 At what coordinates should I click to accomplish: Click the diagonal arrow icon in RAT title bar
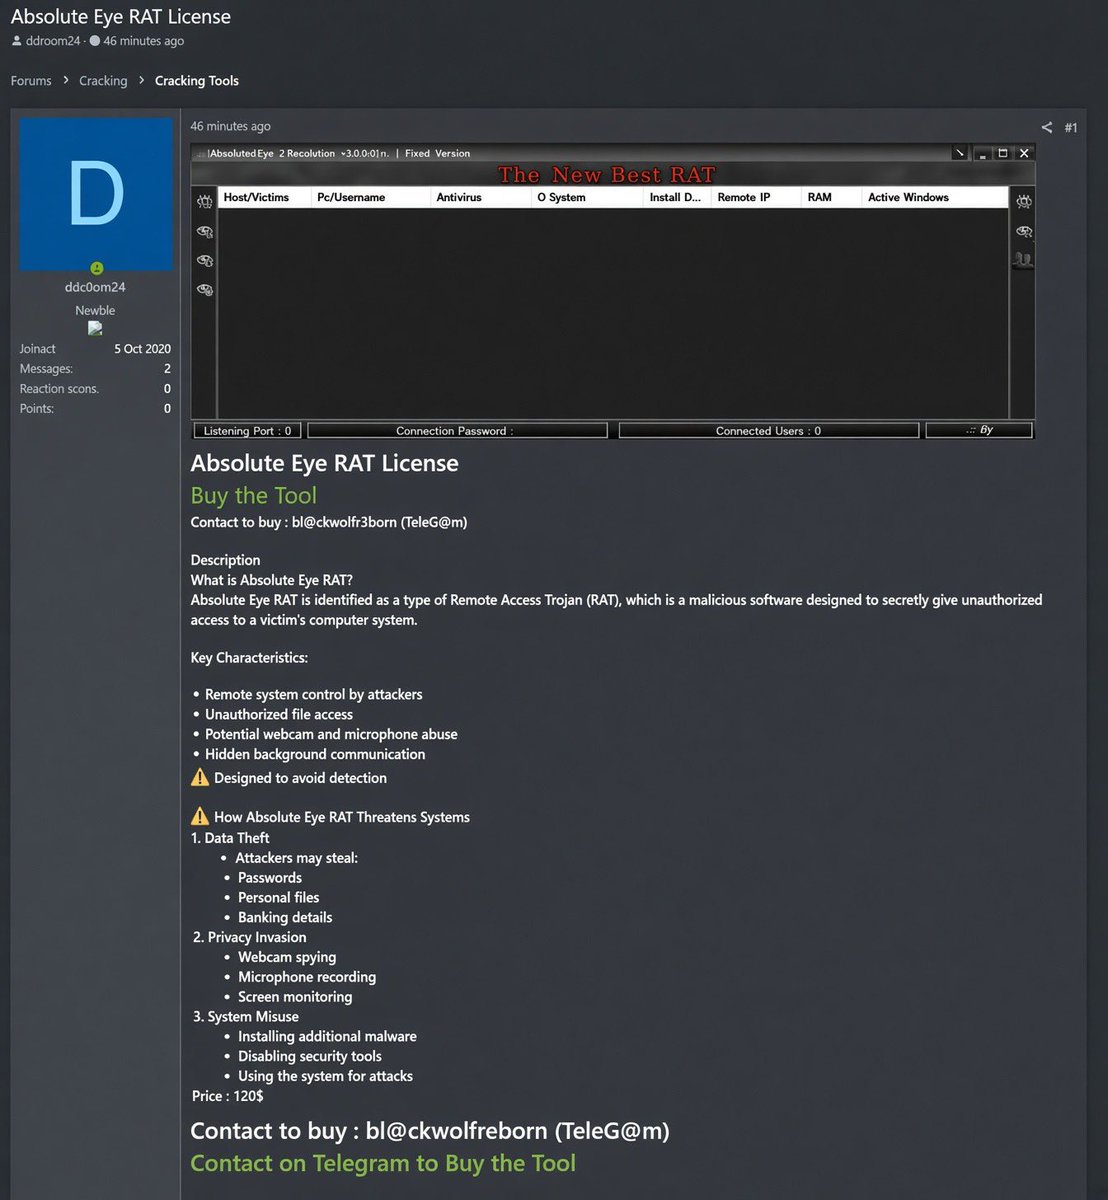pyautogui.click(x=960, y=153)
